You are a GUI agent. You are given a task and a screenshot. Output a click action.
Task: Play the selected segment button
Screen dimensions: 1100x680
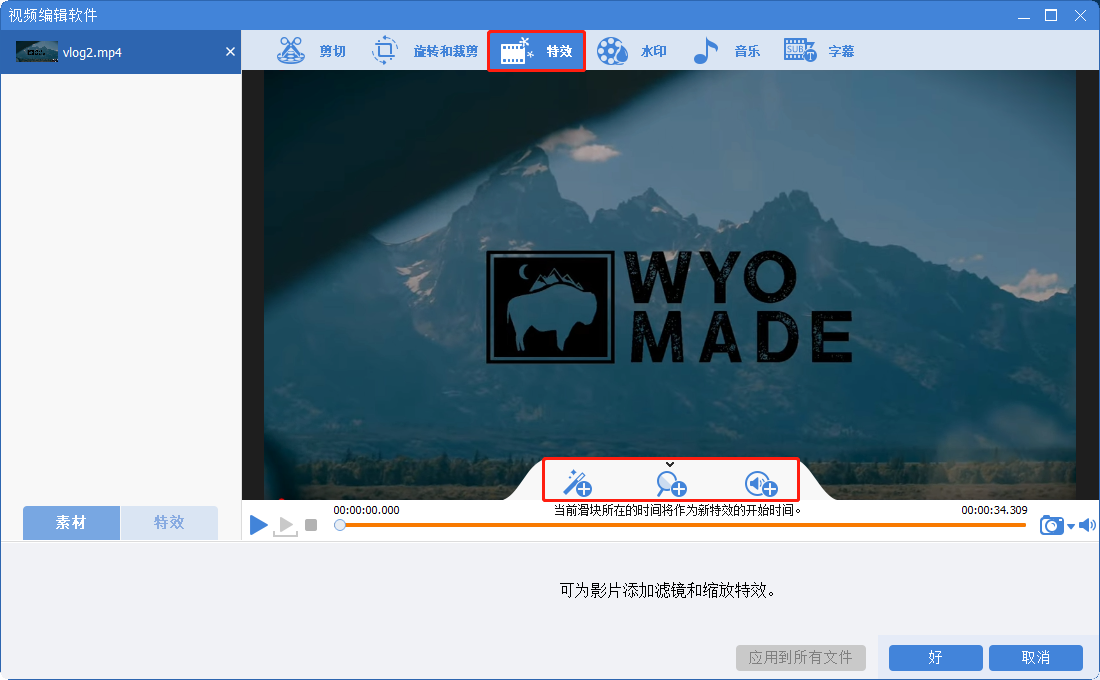pyautogui.click(x=286, y=526)
